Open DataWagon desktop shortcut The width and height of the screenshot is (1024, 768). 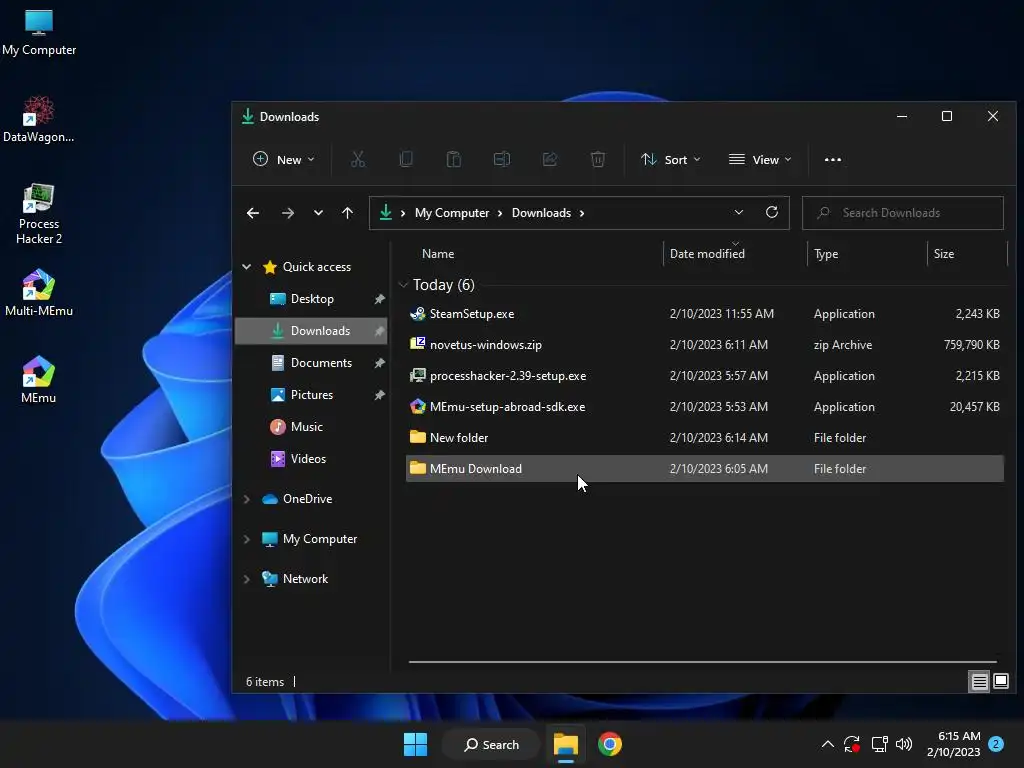[x=39, y=120]
